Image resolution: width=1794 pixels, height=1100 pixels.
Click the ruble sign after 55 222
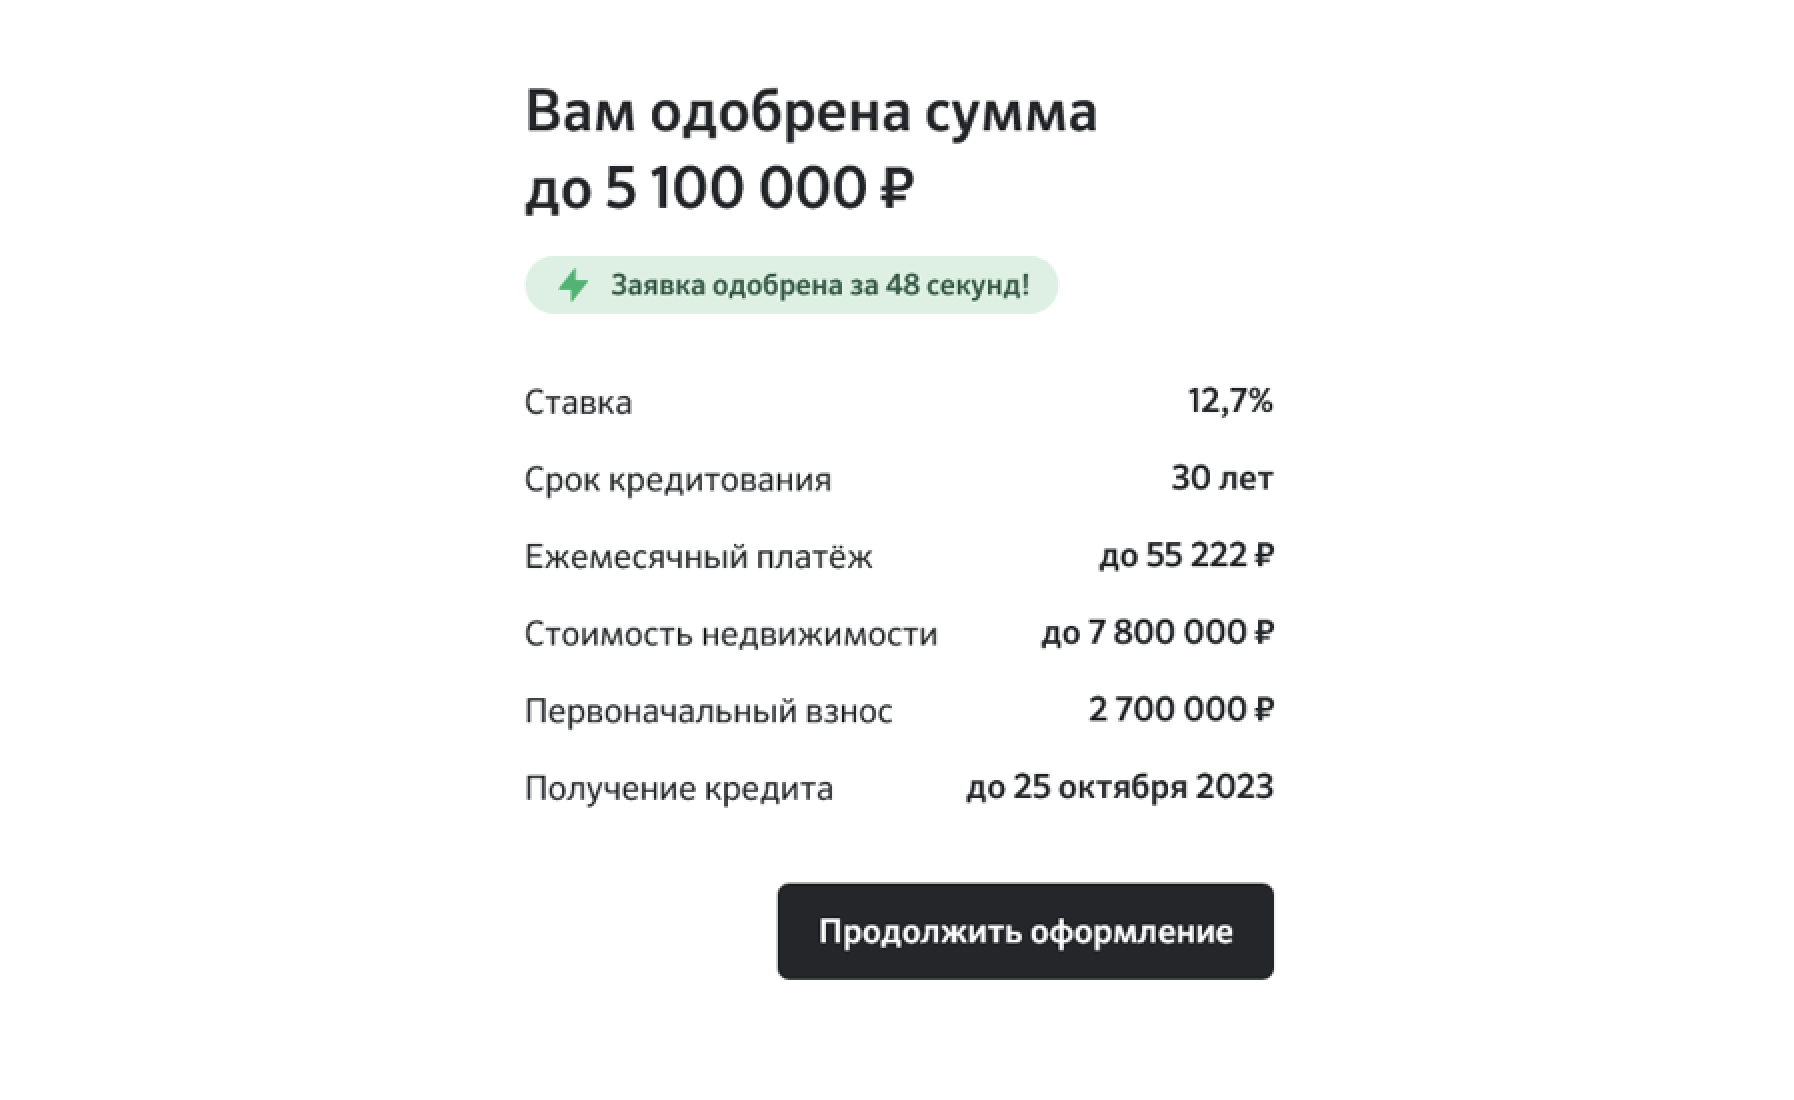pyautogui.click(x=1263, y=555)
